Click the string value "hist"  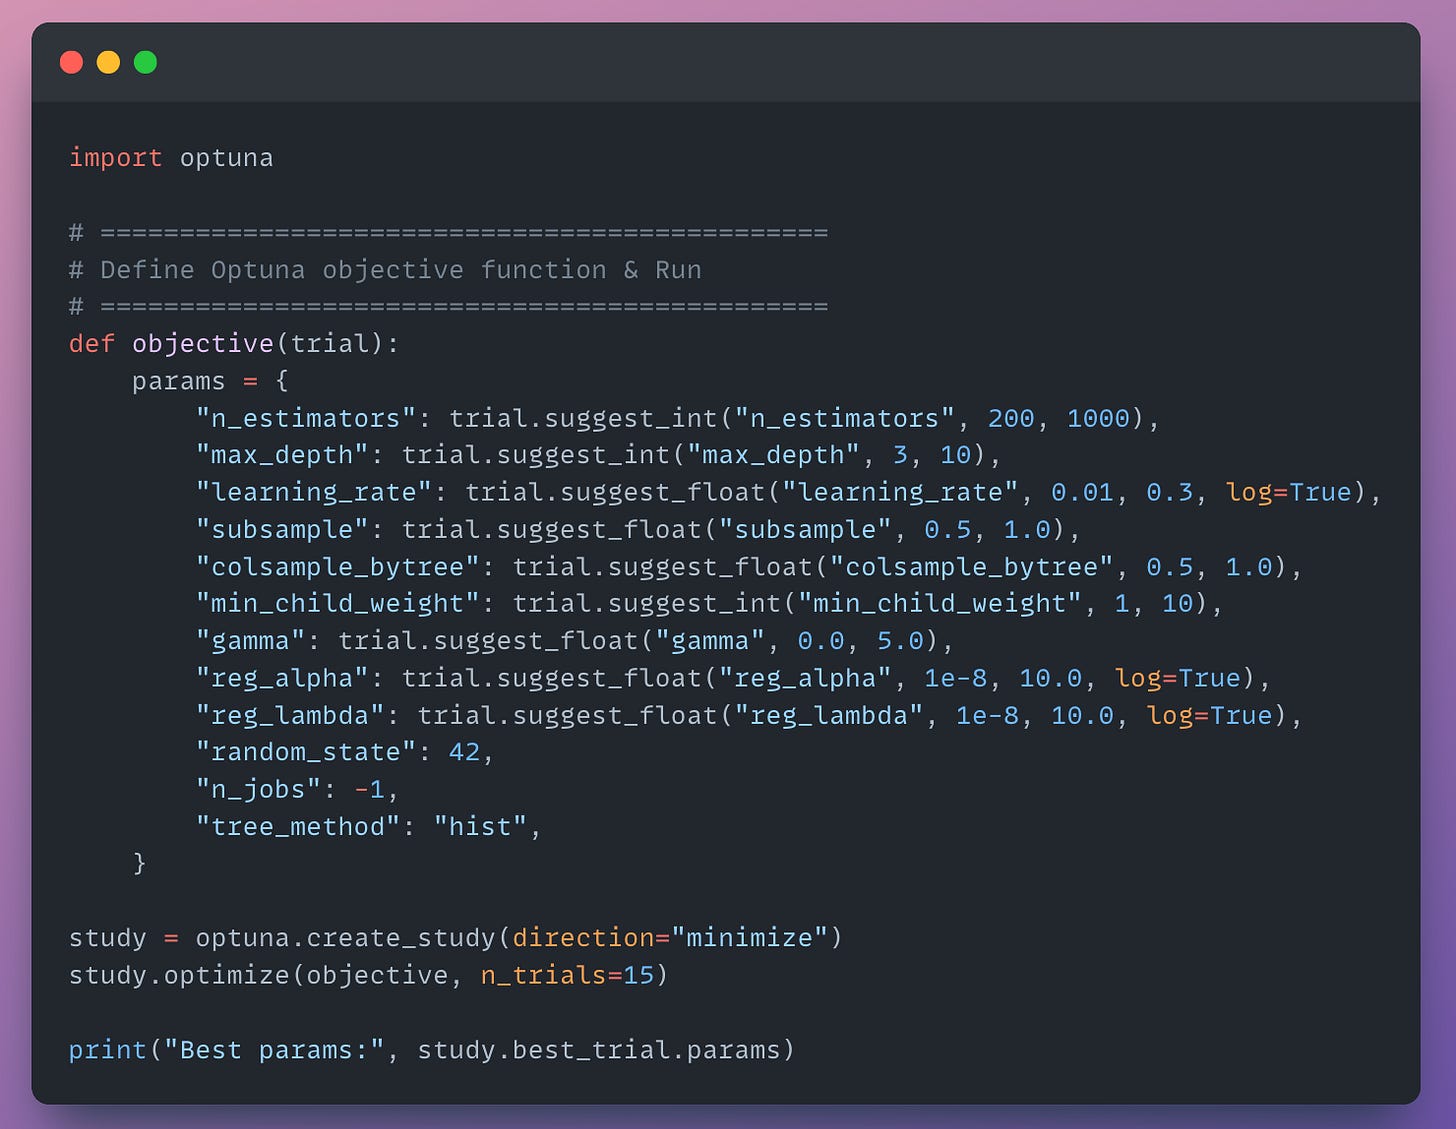pyautogui.click(x=480, y=827)
